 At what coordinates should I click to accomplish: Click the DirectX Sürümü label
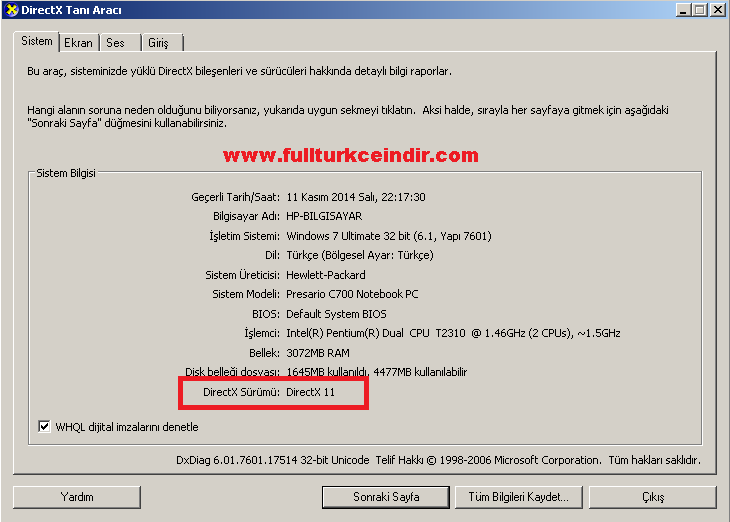click(x=241, y=392)
